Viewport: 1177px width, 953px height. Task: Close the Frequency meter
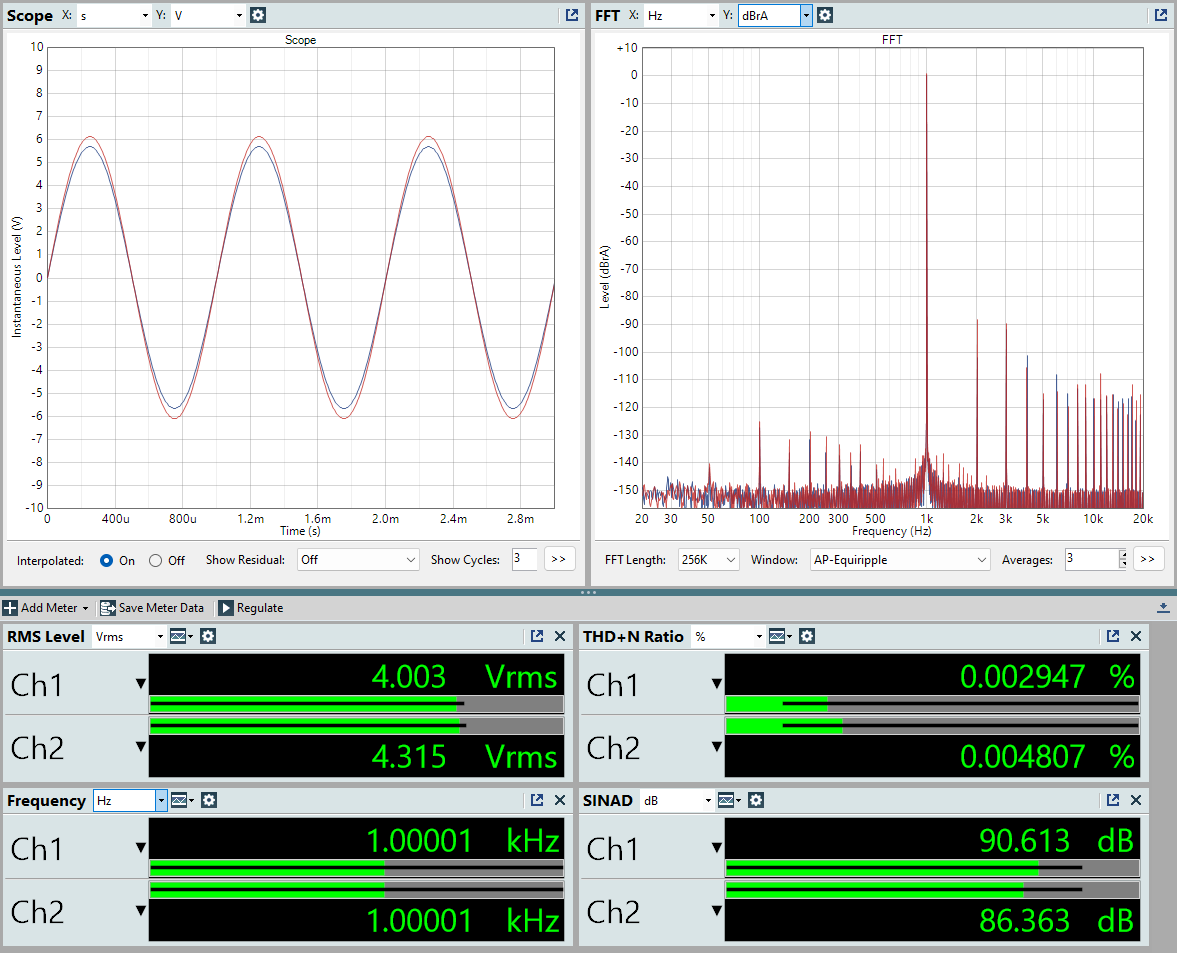coord(560,801)
